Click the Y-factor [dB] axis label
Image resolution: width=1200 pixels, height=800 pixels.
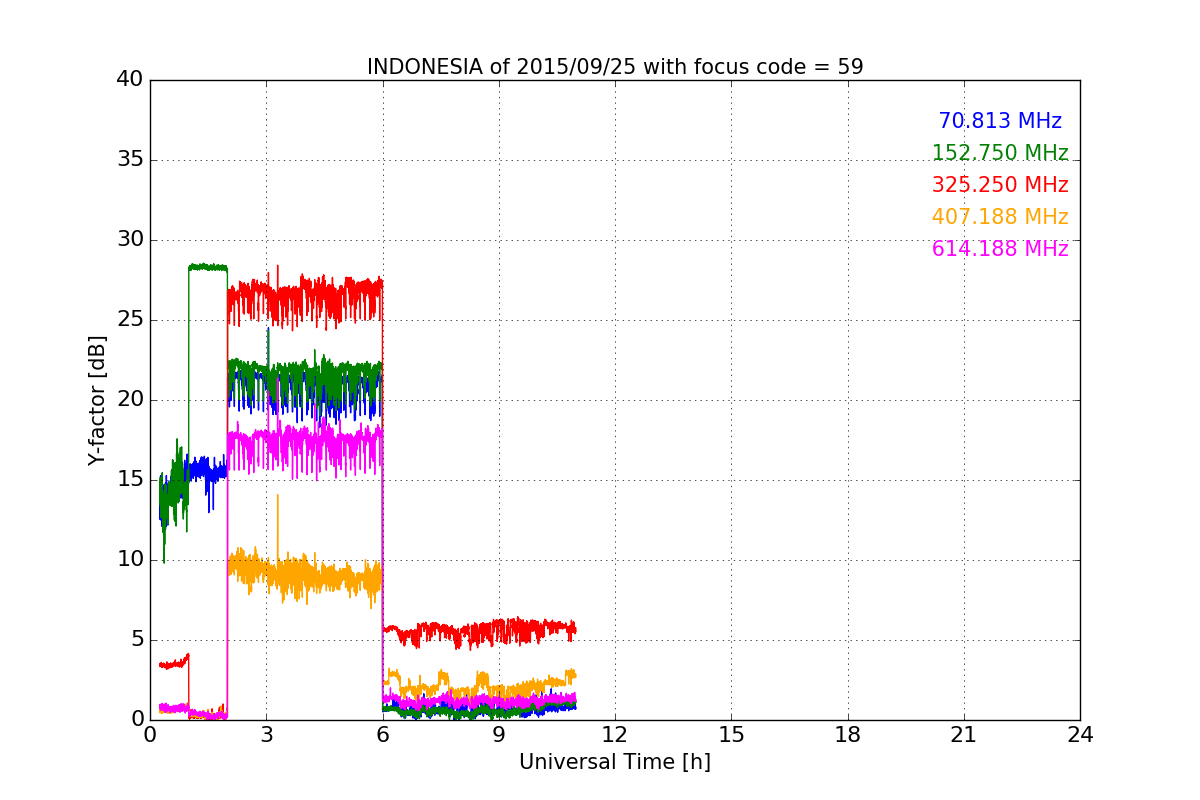97,400
